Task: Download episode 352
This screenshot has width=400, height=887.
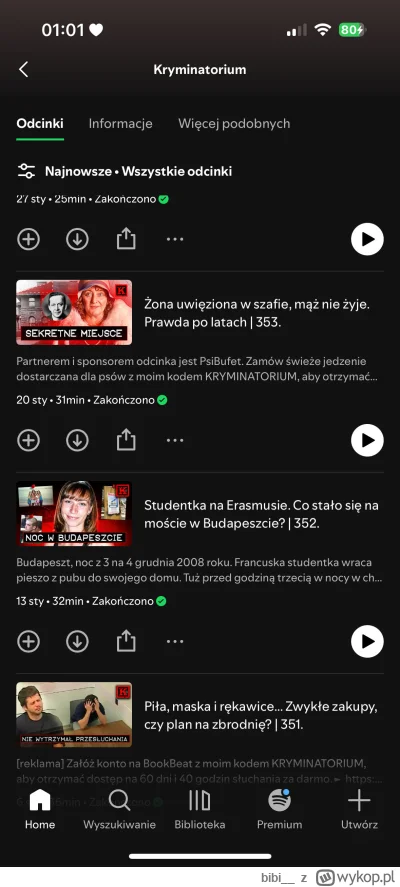Action: pyautogui.click(x=78, y=641)
